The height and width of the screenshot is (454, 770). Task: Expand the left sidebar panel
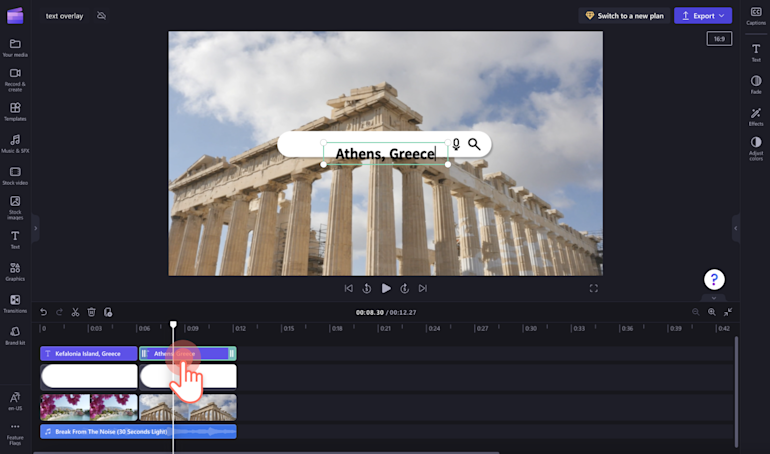(35, 228)
